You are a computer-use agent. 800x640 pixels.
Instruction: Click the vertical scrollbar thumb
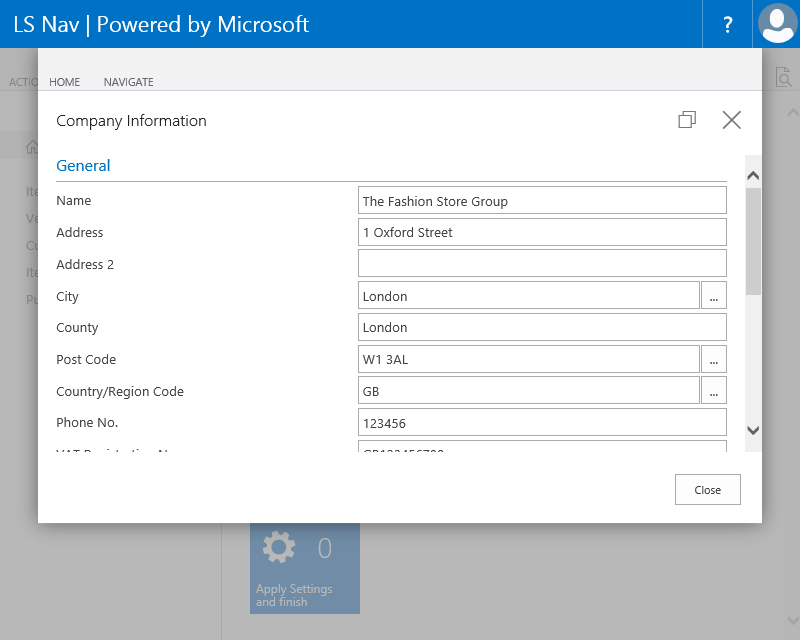point(754,240)
